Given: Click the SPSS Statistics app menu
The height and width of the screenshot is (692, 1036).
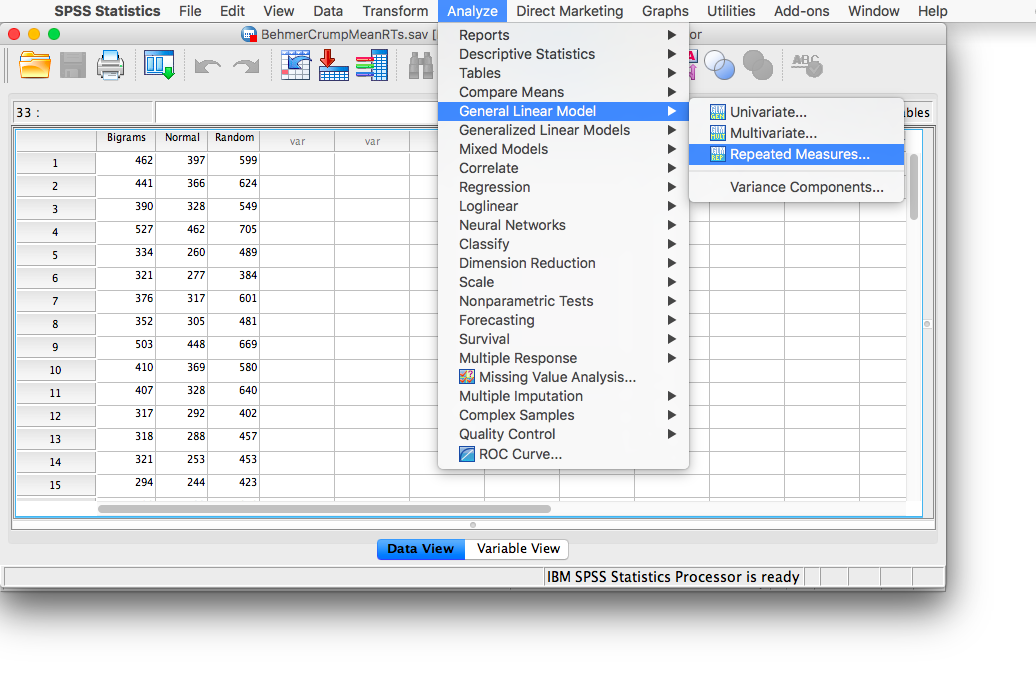Looking at the screenshot, I should coord(107,11).
